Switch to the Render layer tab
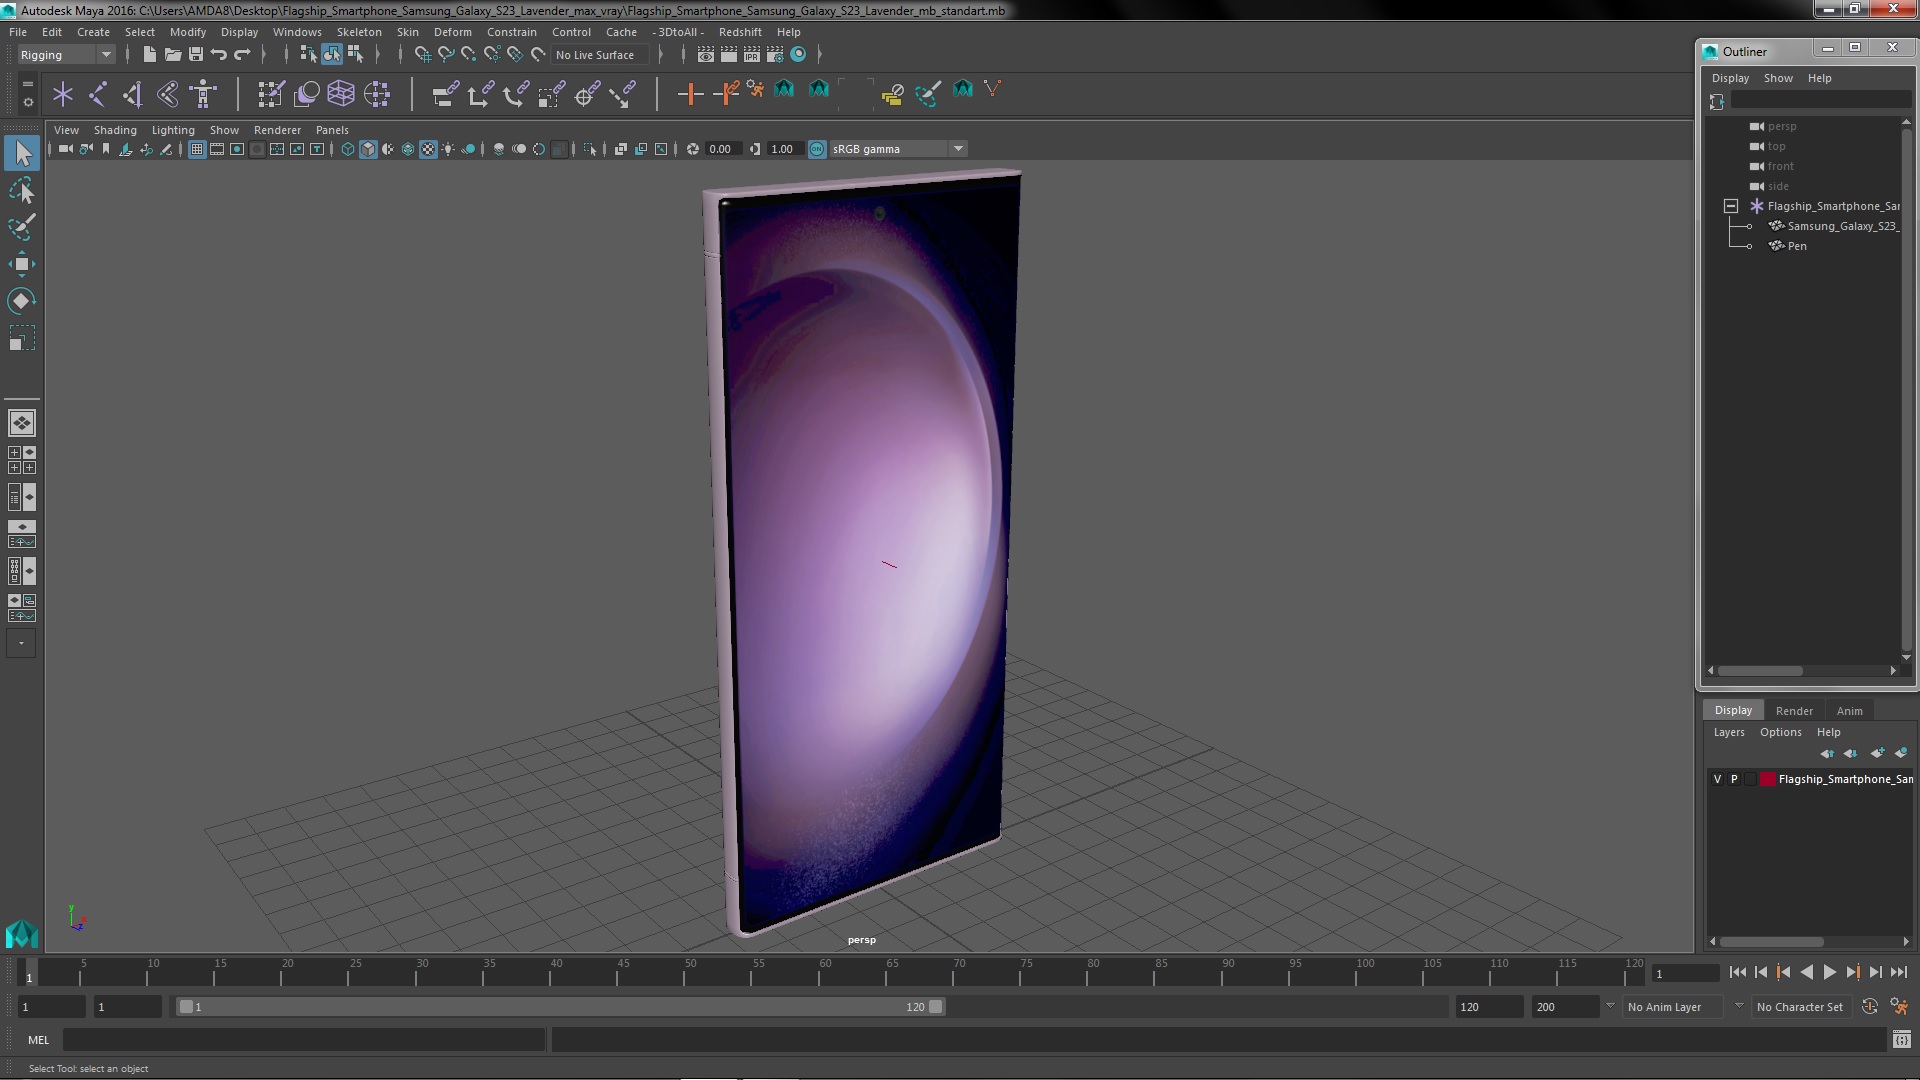Screen dimensions: 1920x1080 point(1794,711)
